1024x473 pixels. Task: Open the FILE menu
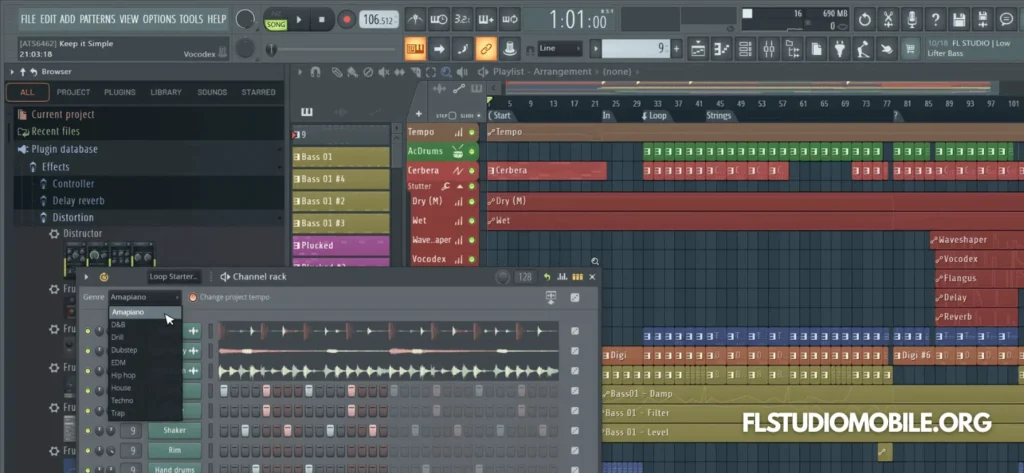pyautogui.click(x=28, y=19)
